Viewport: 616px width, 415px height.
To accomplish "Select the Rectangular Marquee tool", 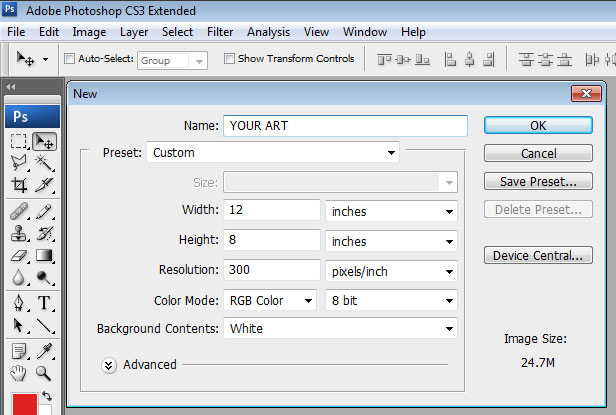I will (18, 141).
